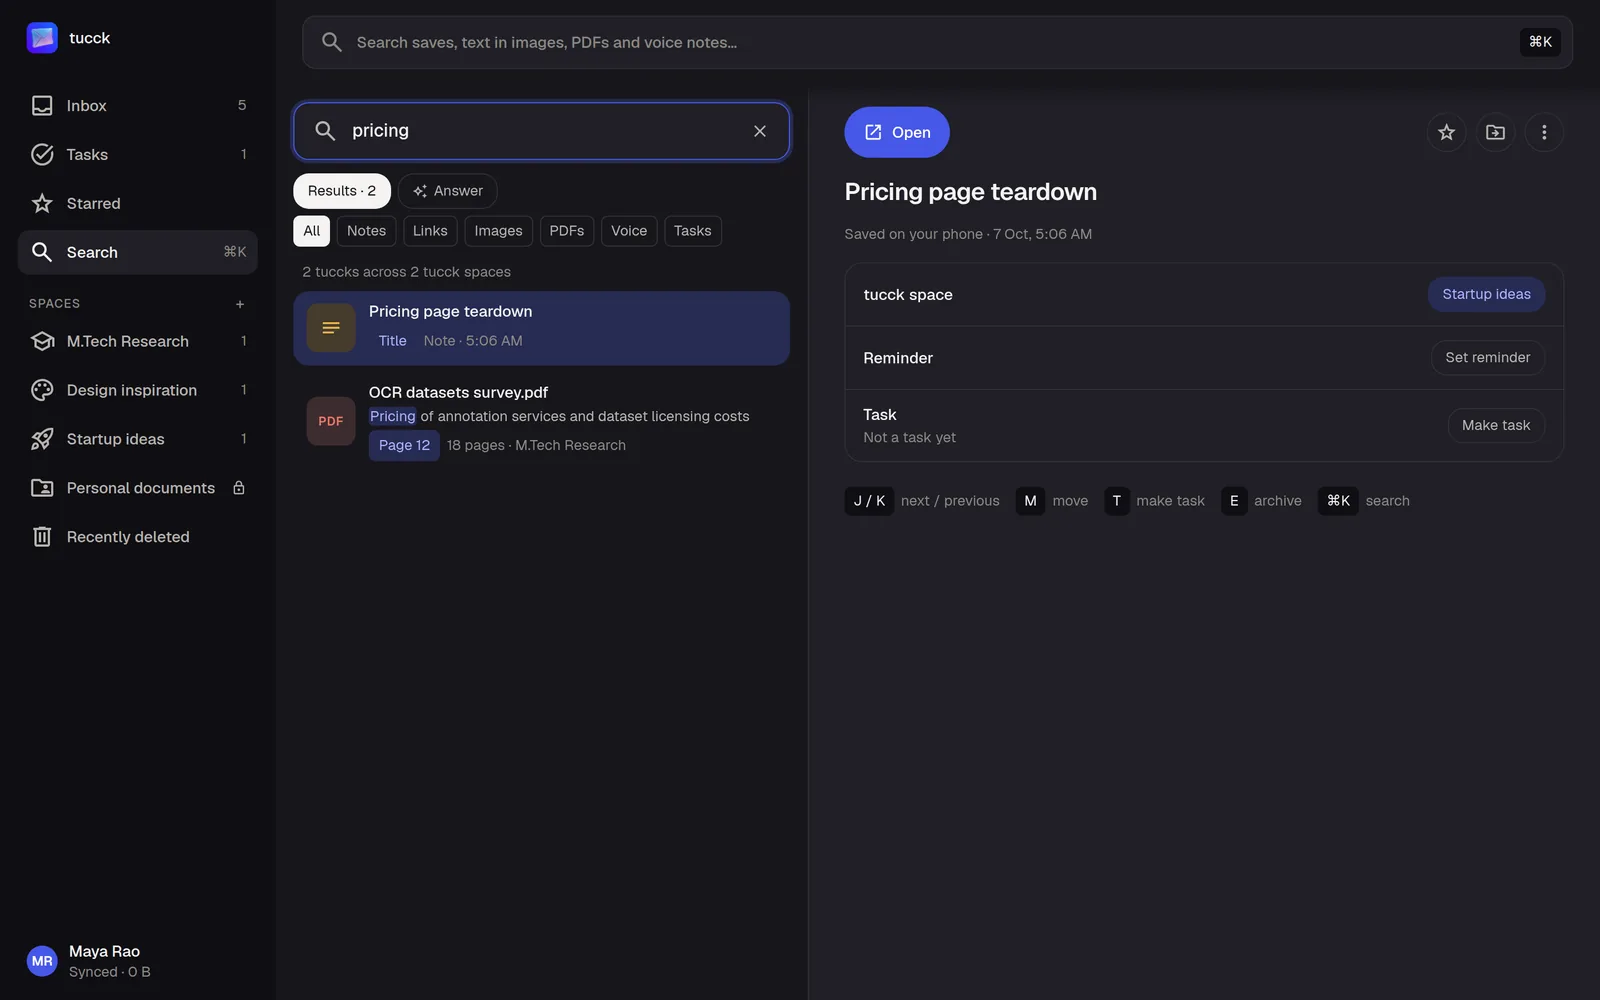Open the Startup ideas space

pos(138,440)
